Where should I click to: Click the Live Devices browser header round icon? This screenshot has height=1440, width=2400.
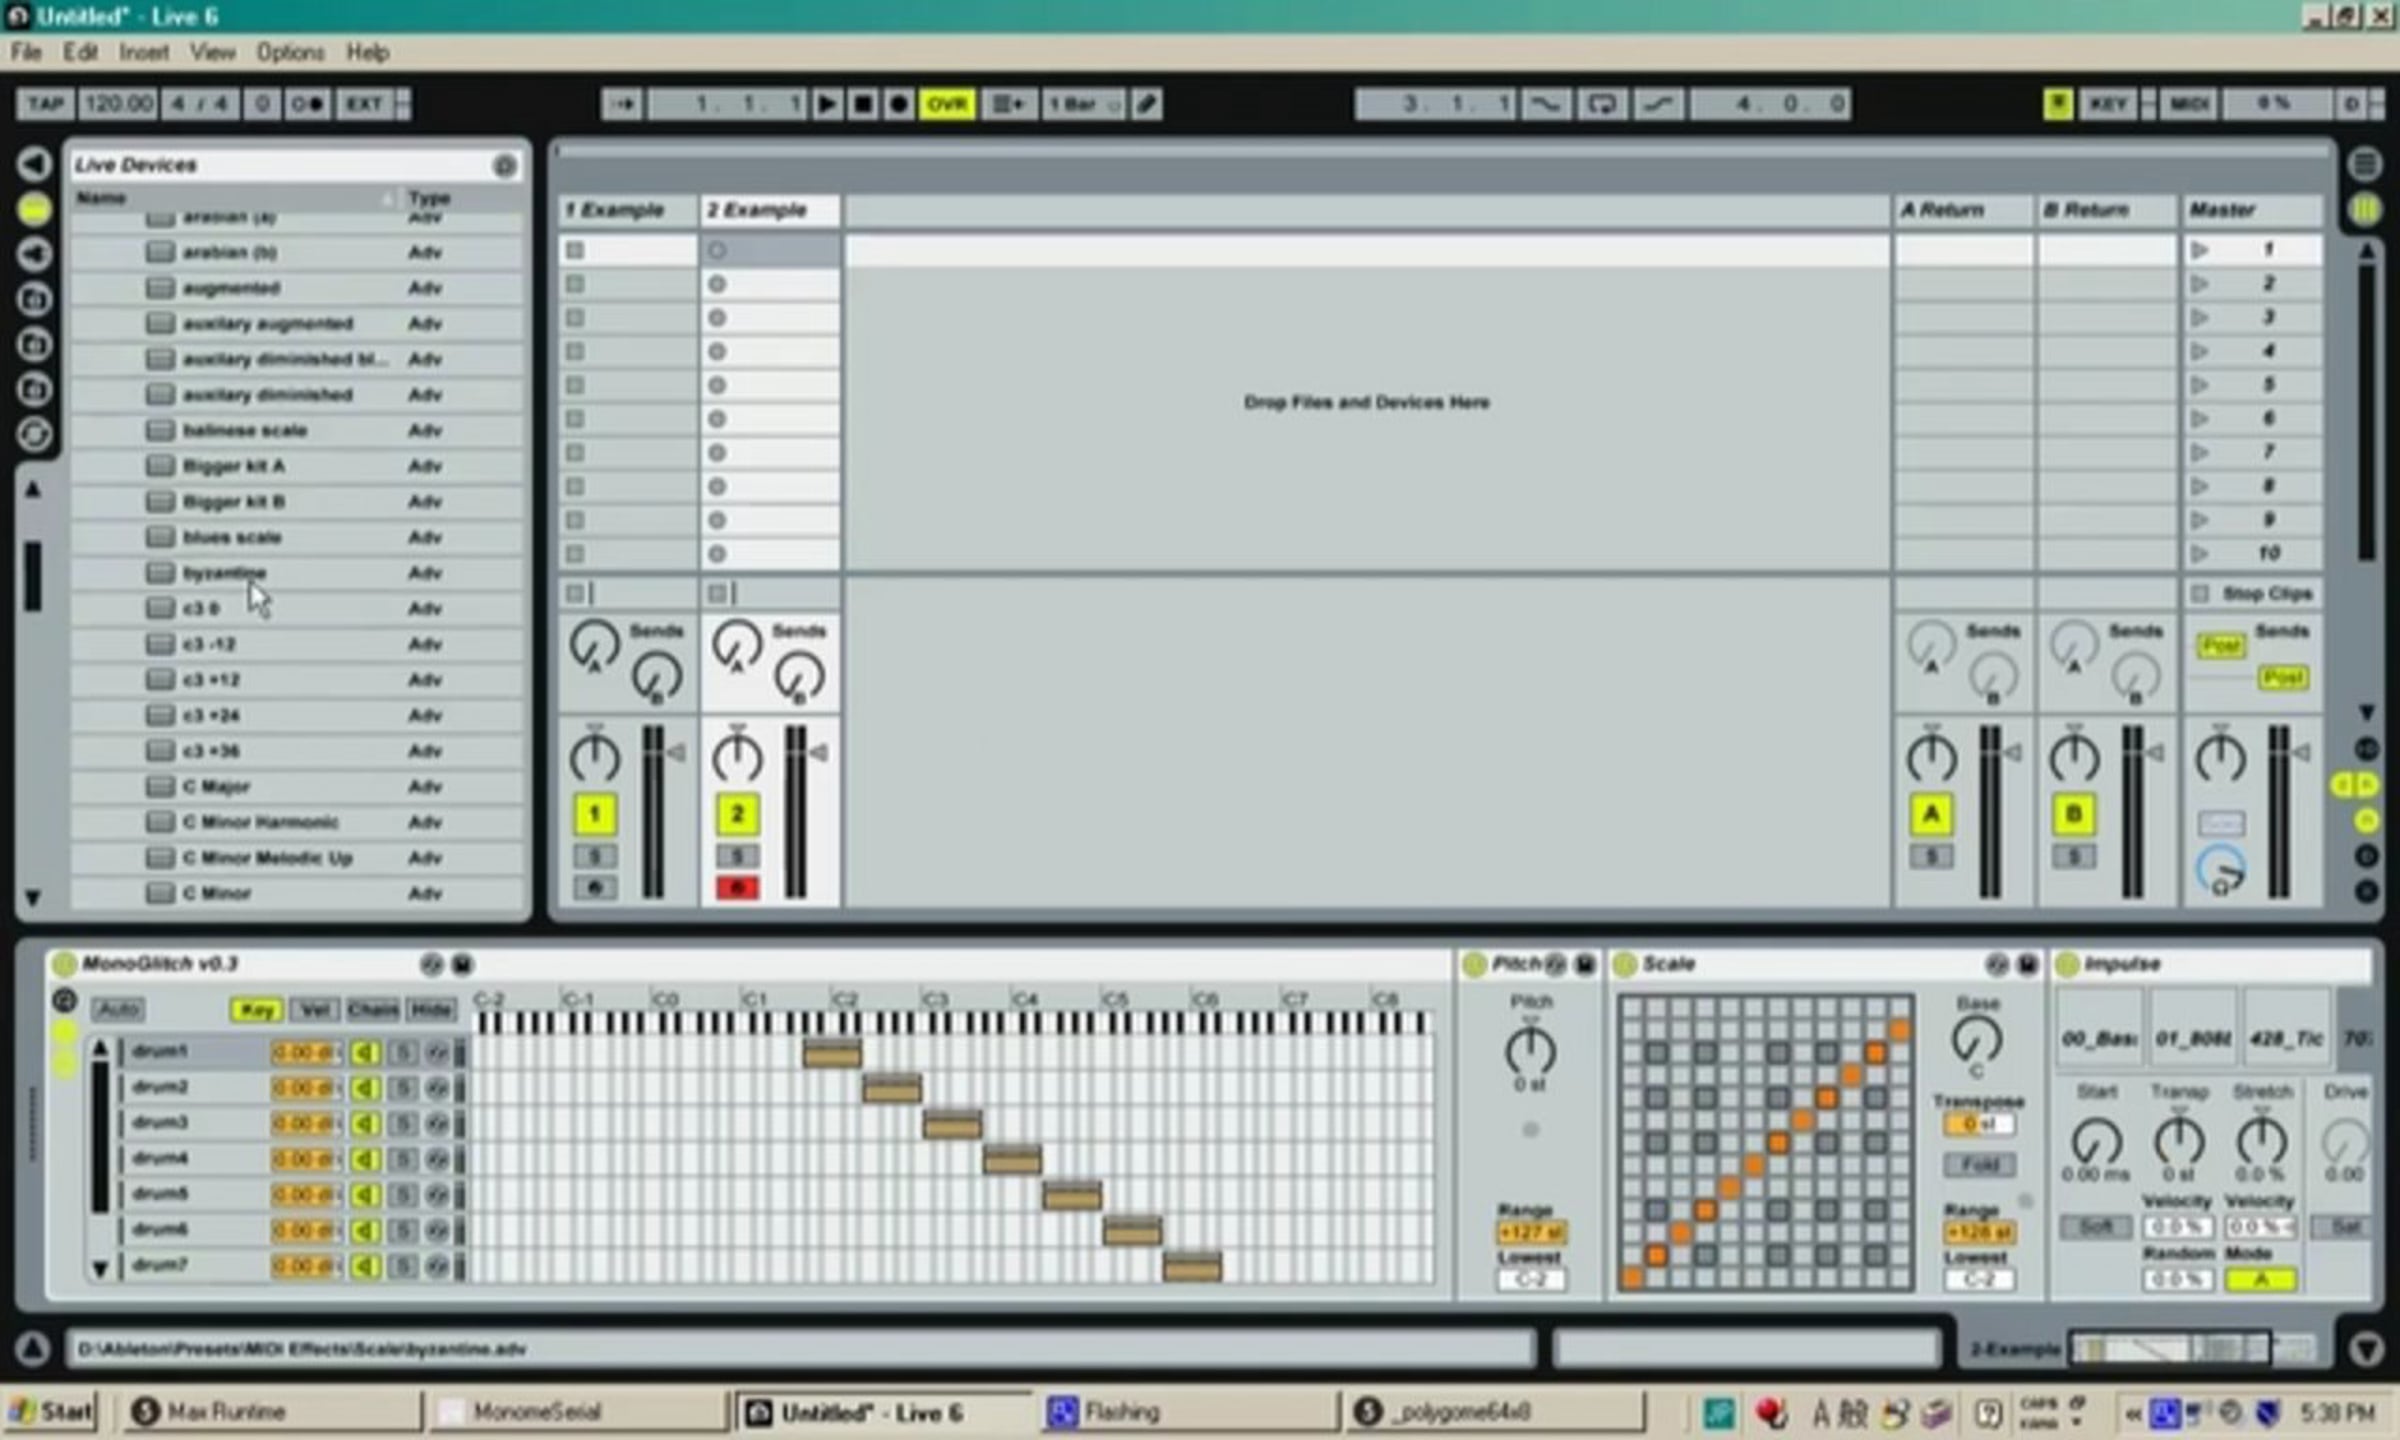click(x=505, y=165)
